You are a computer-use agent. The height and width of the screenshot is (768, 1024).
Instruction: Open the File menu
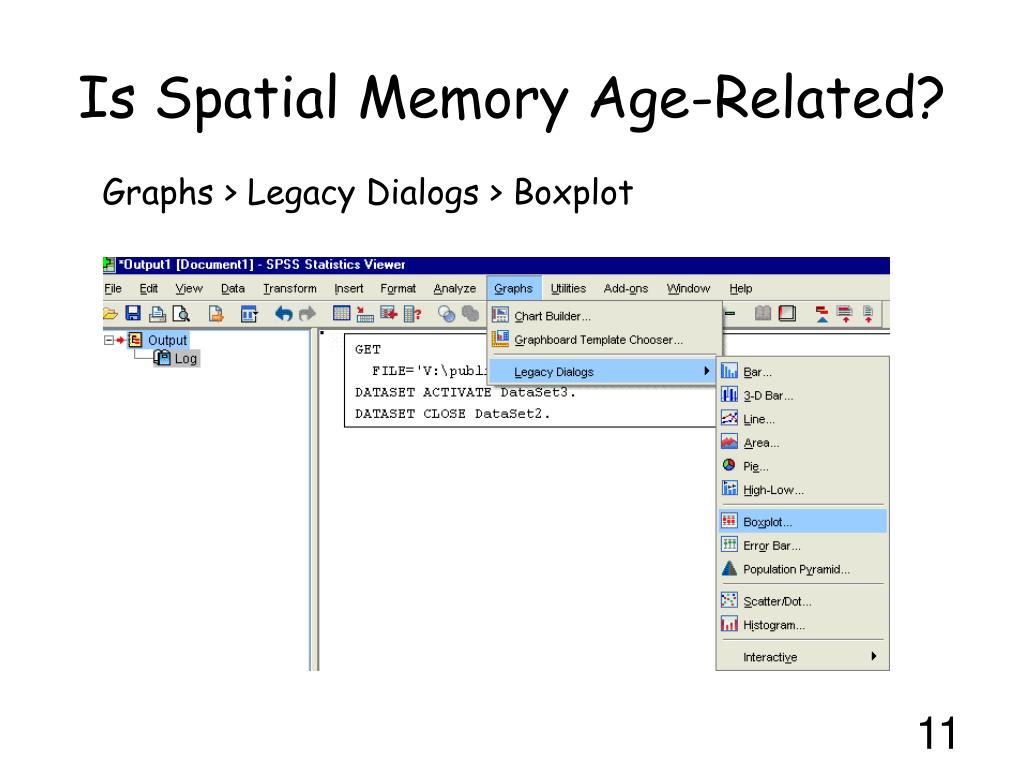click(113, 288)
